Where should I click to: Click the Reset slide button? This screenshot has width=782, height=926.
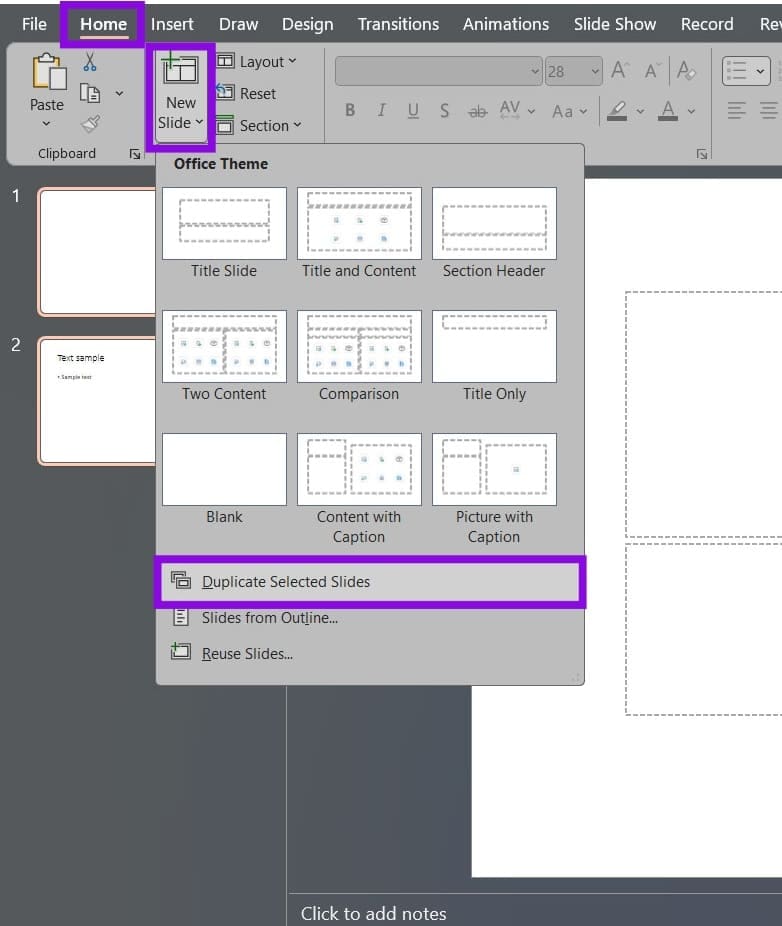(246, 93)
